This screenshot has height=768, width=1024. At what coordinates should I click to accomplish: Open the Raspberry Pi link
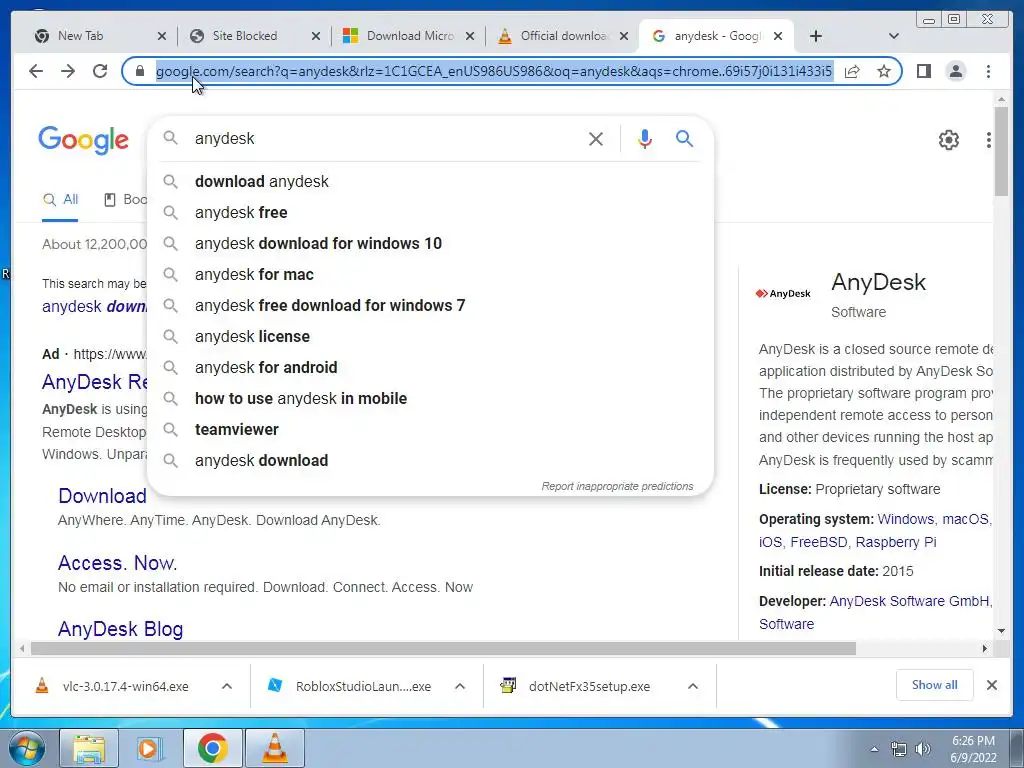click(x=896, y=543)
